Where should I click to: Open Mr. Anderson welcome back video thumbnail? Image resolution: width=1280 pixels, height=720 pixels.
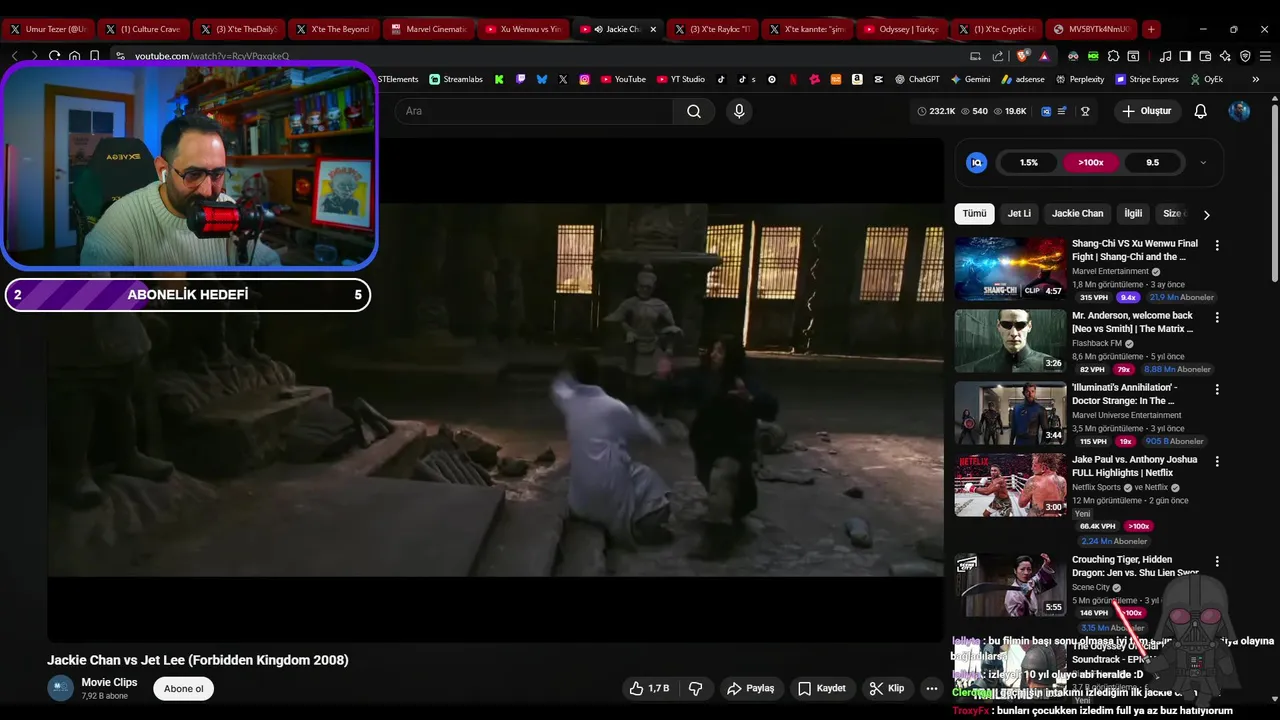click(1010, 340)
